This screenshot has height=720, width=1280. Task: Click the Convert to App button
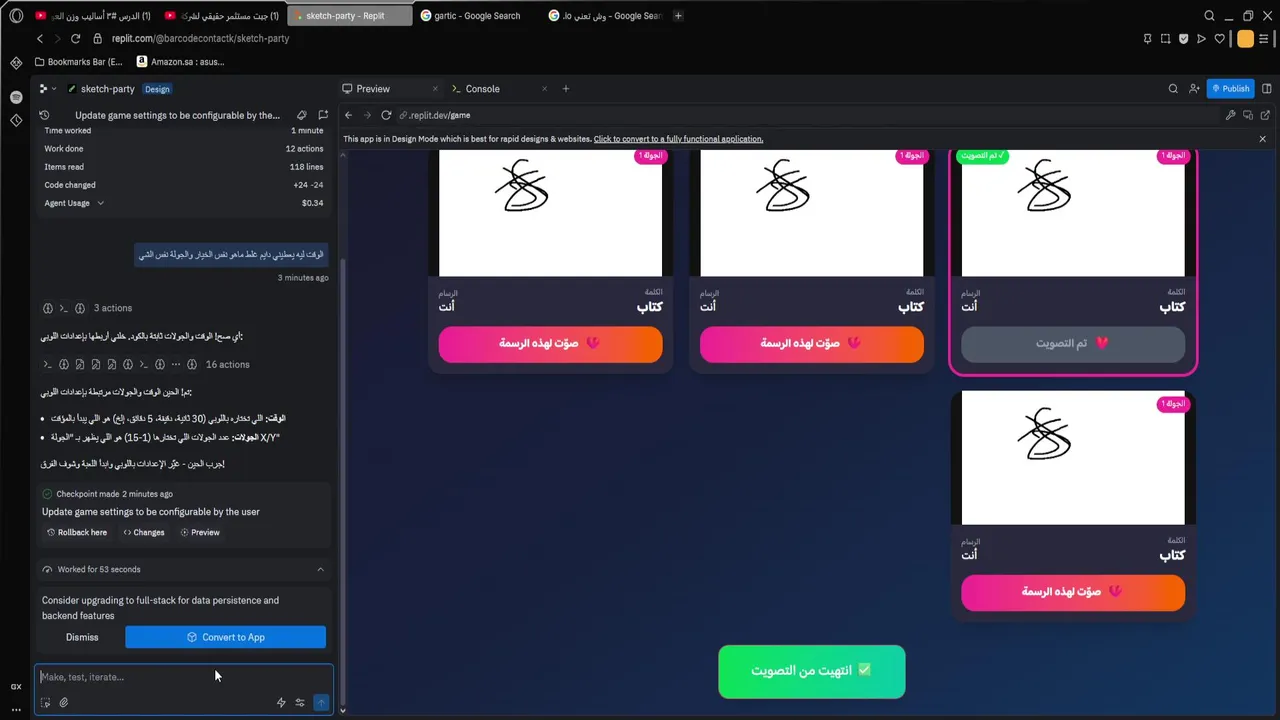coord(225,637)
